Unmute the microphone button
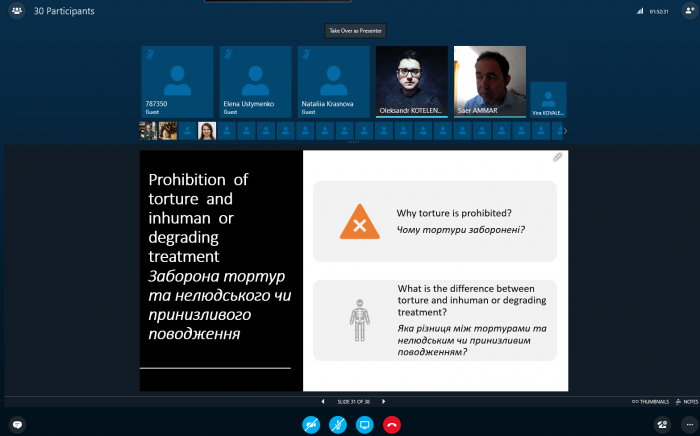 point(338,424)
